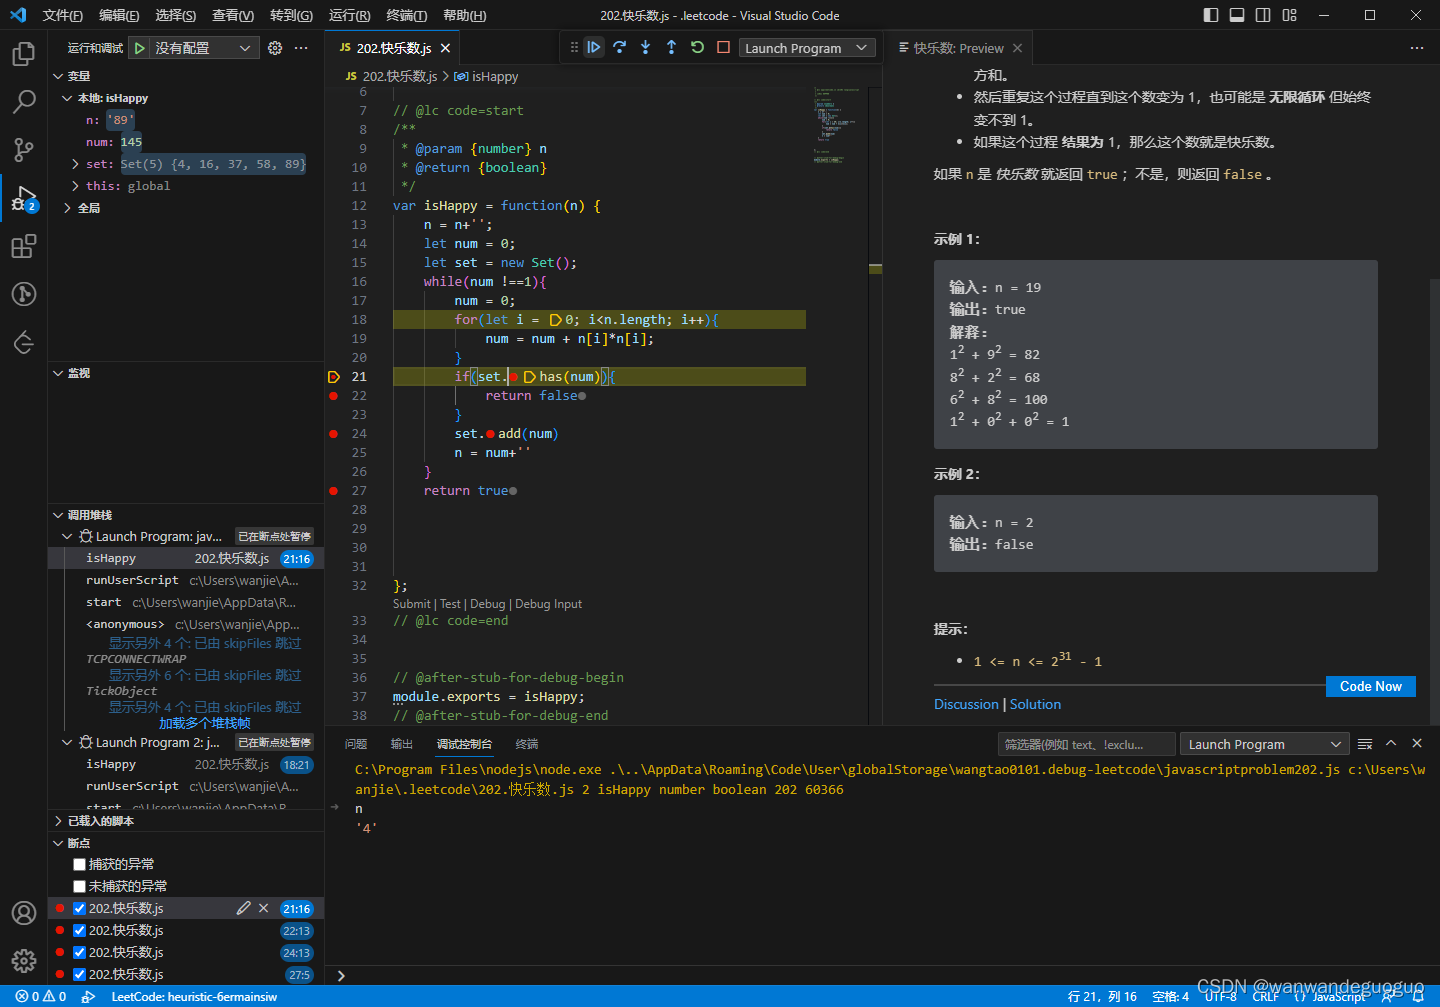
Task: Restart the debug session
Action: tap(698, 47)
